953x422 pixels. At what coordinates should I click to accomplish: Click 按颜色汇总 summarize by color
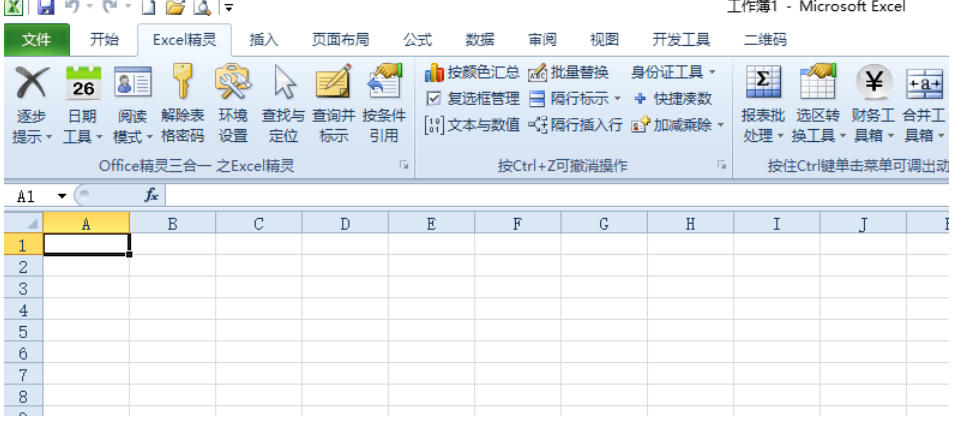pos(472,73)
